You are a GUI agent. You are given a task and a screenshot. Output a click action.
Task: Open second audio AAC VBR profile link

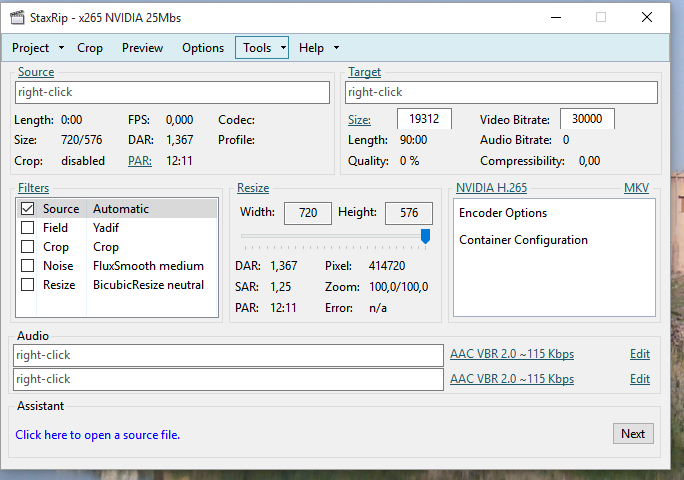tap(512, 379)
